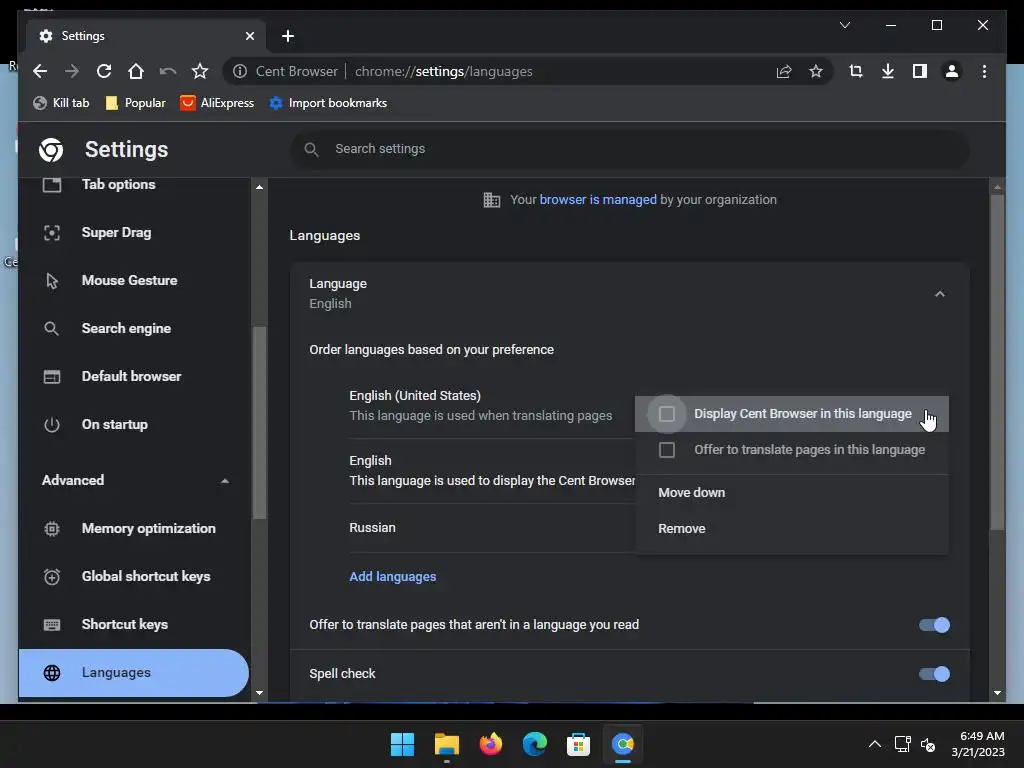Viewport: 1024px width, 768px height.
Task: Close the Settings tab
Action: [249, 36]
